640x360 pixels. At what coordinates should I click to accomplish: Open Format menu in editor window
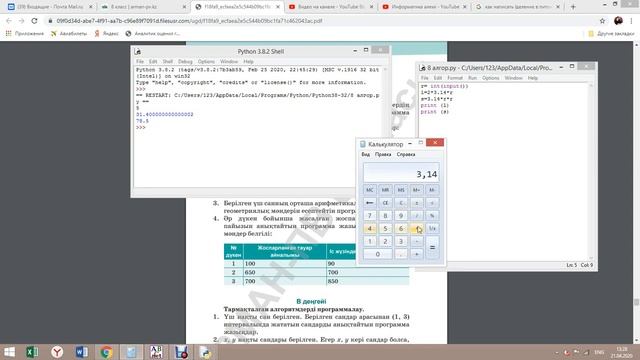(455, 78)
